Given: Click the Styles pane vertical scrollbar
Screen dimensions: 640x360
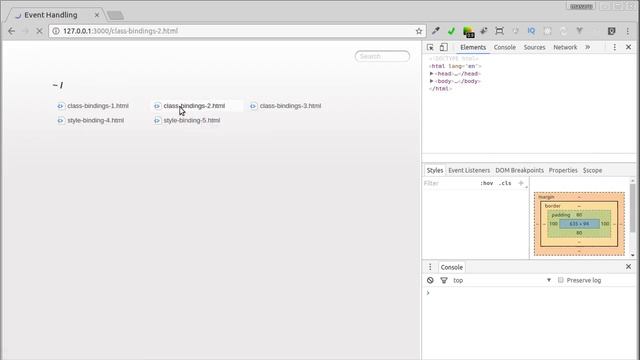Looking at the screenshot, I should tap(633, 208).
